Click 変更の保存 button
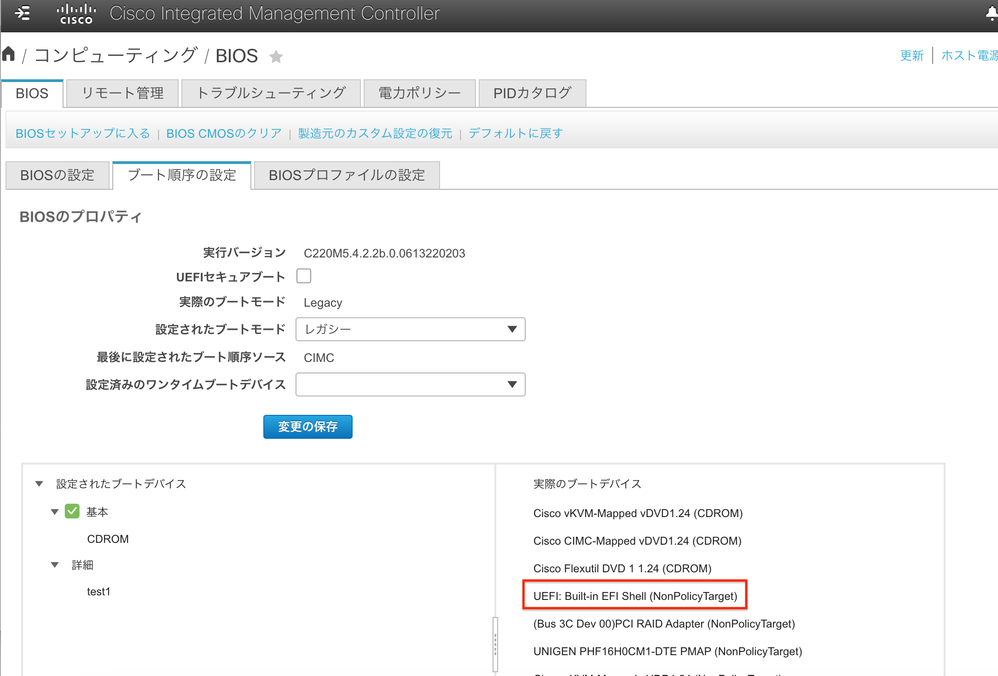Viewport: 998px width, 676px height. [307, 426]
